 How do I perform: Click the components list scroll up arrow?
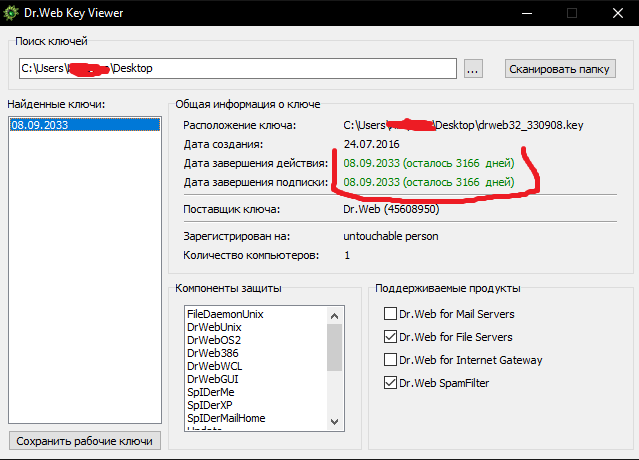click(335, 315)
